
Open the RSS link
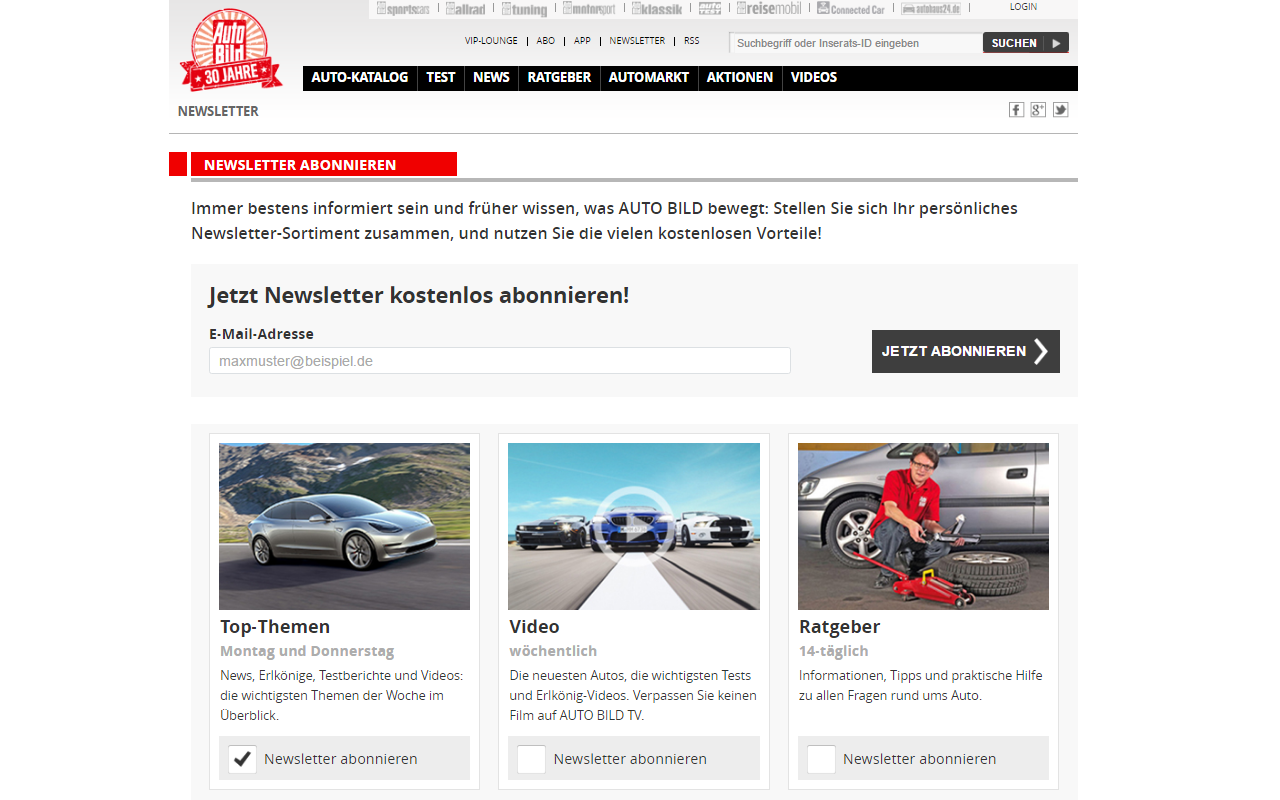[x=692, y=42]
